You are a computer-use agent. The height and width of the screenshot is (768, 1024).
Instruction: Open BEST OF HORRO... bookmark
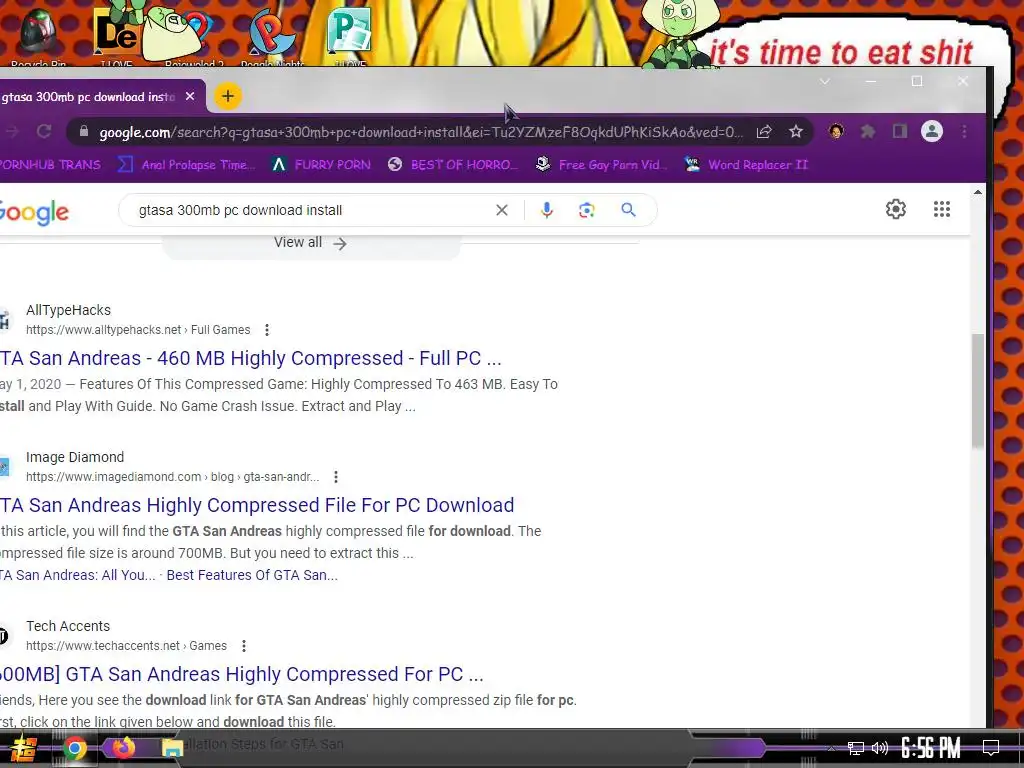(x=452, y=165)
